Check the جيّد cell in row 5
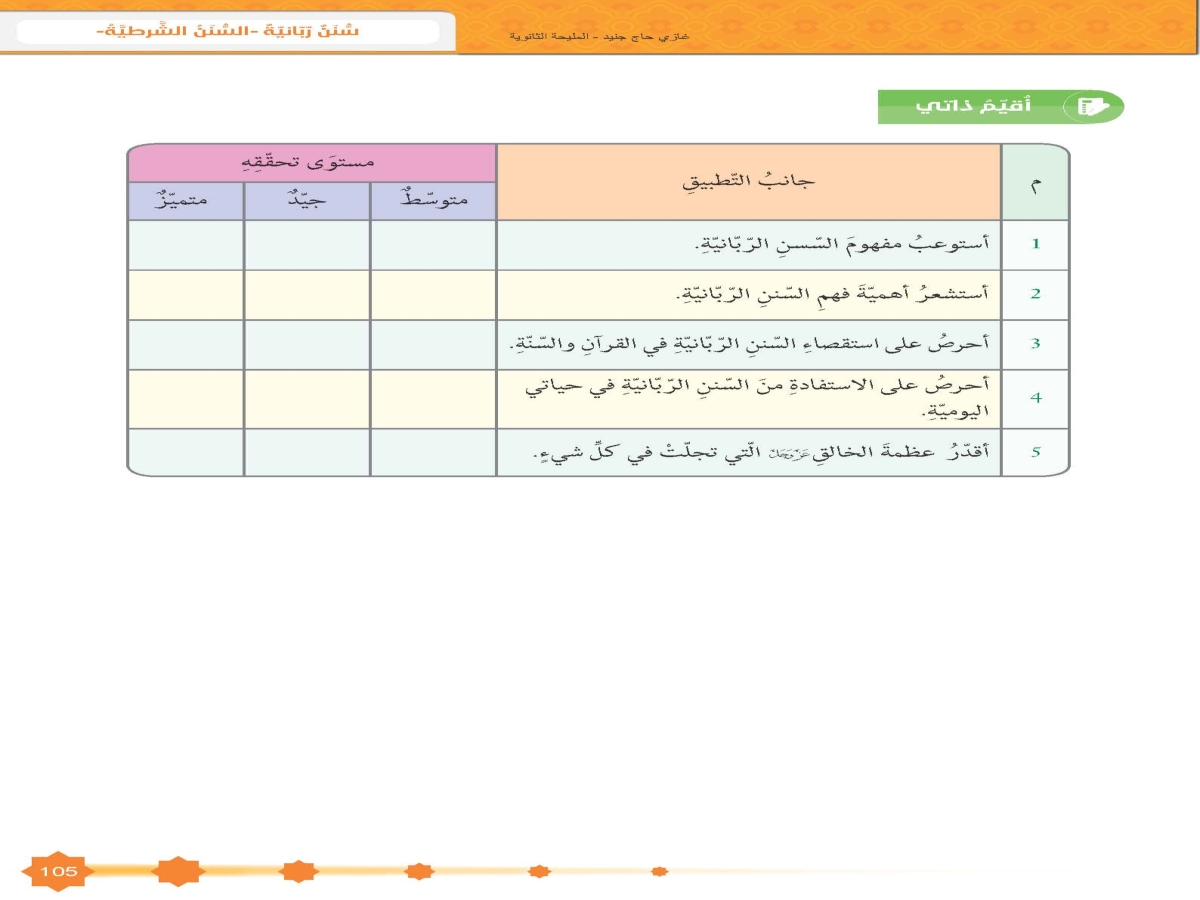This screenshot has width=1200, height=900. [307, 452]
